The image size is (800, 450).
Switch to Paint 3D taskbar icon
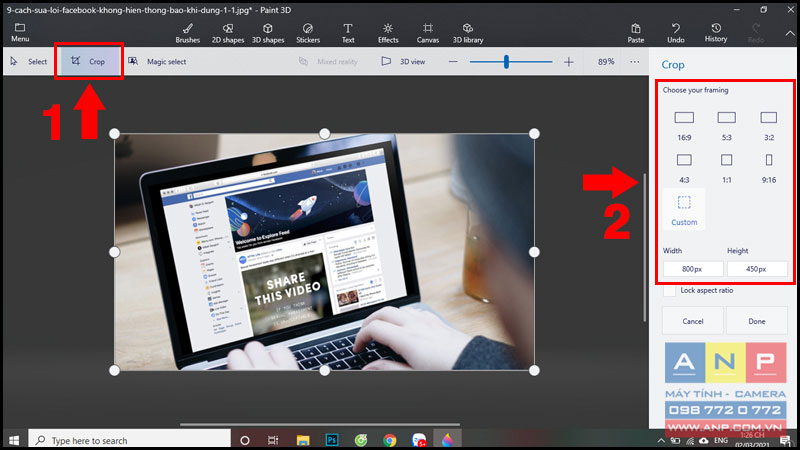tap(447, 440)
